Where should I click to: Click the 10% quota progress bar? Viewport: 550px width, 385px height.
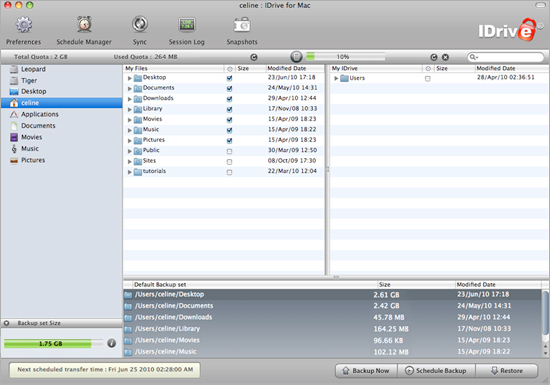346,56
